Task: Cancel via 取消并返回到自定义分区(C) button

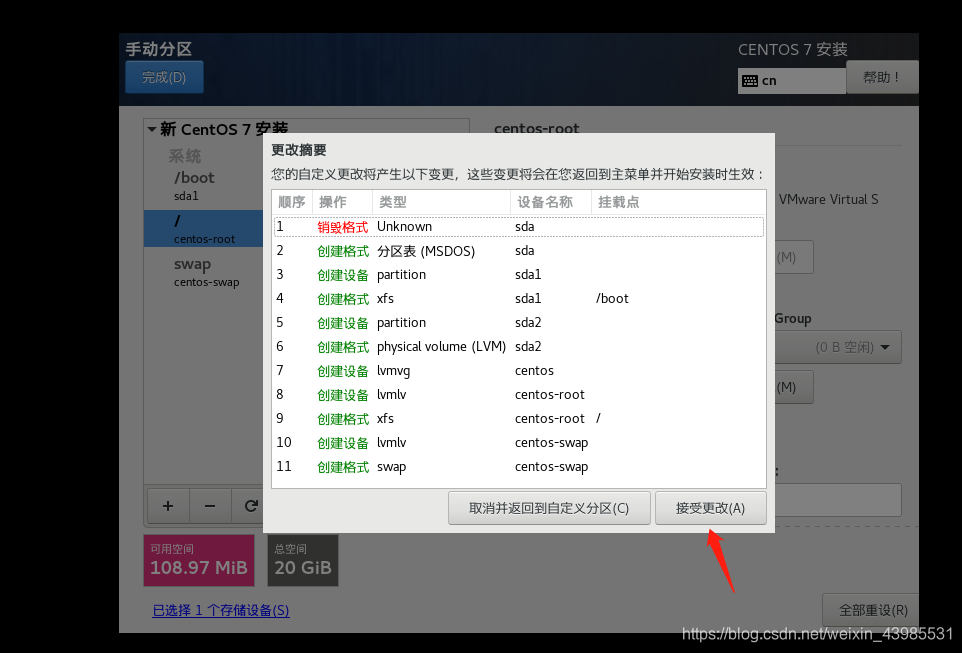Action: click(x=549, y=508)
